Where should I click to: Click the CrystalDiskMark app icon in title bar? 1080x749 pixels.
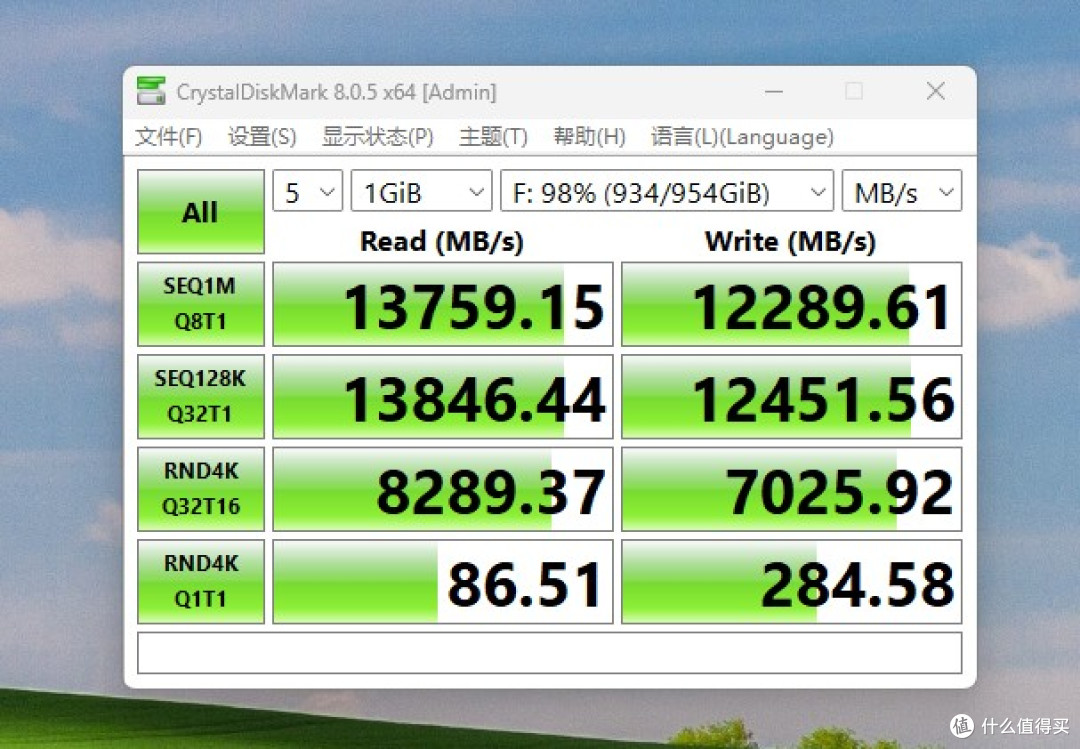click(x=151, y=91)
